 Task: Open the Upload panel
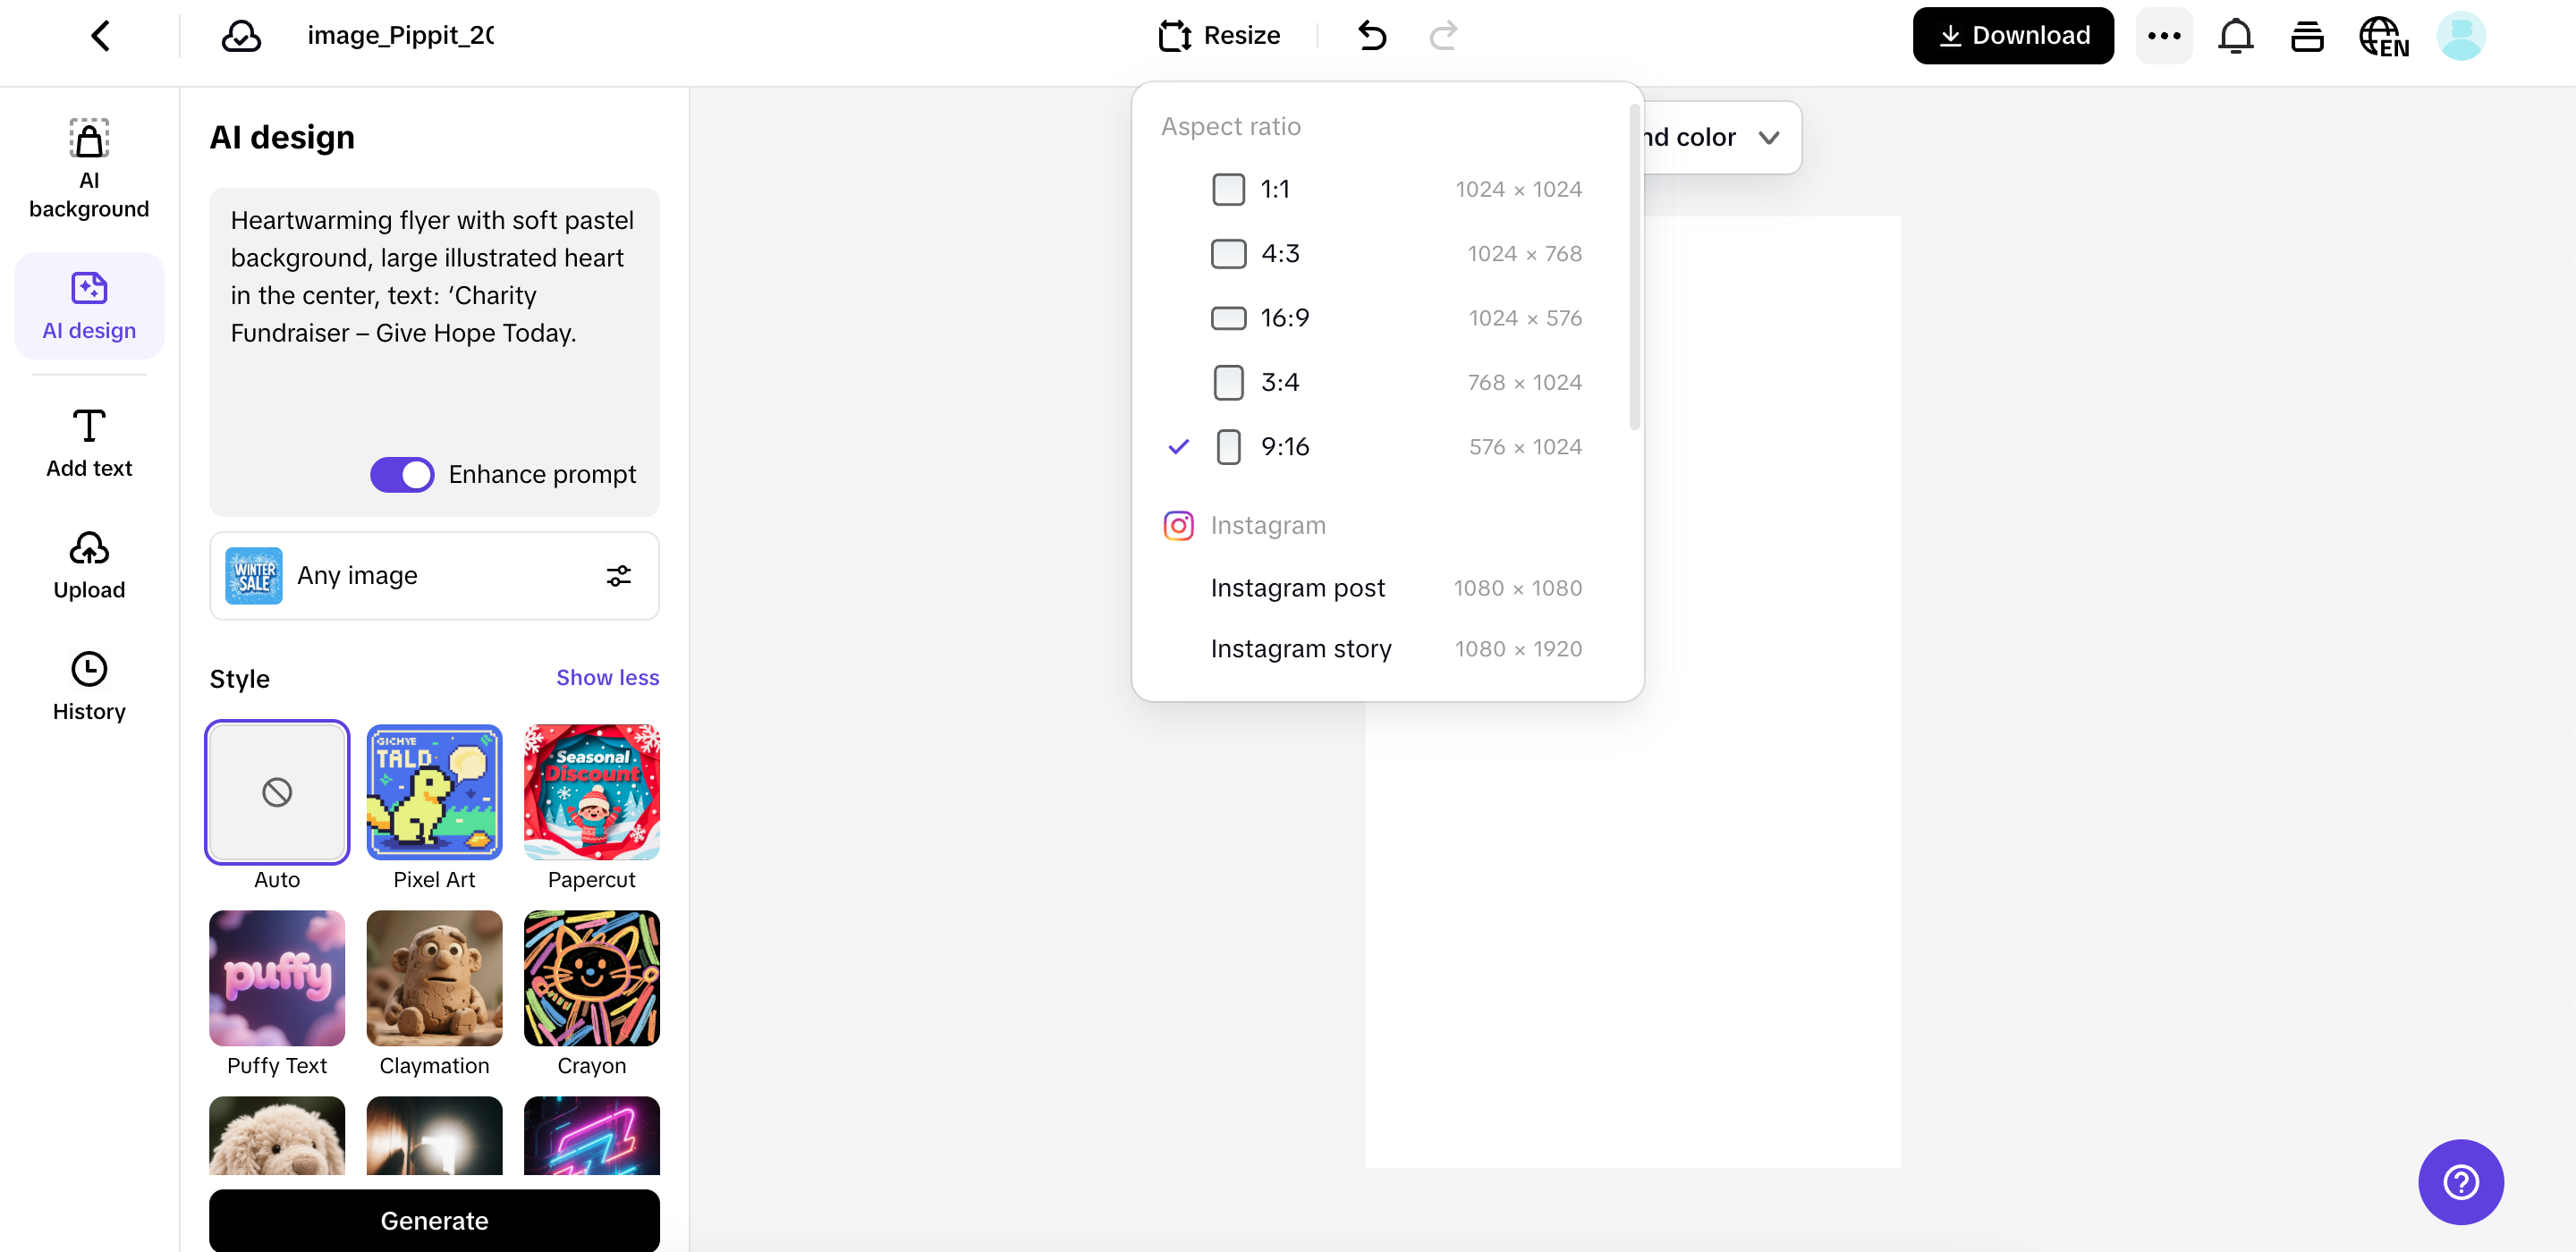pos(88,565)
